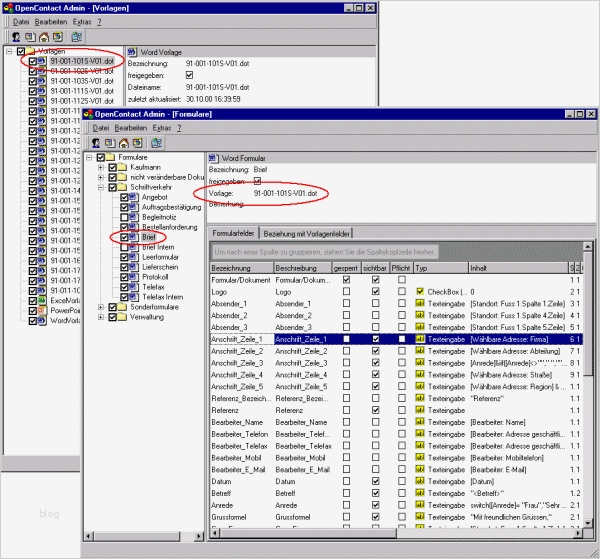Click the stacked documents icon in Formulare toolbar
Viewport: 600px width, 559px height.
110,143
